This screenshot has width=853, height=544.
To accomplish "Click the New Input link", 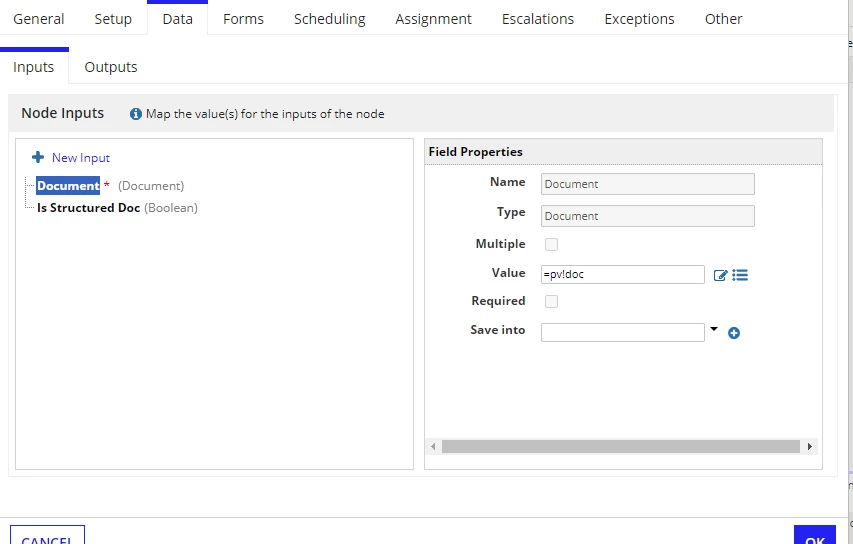I will point(81,158).
